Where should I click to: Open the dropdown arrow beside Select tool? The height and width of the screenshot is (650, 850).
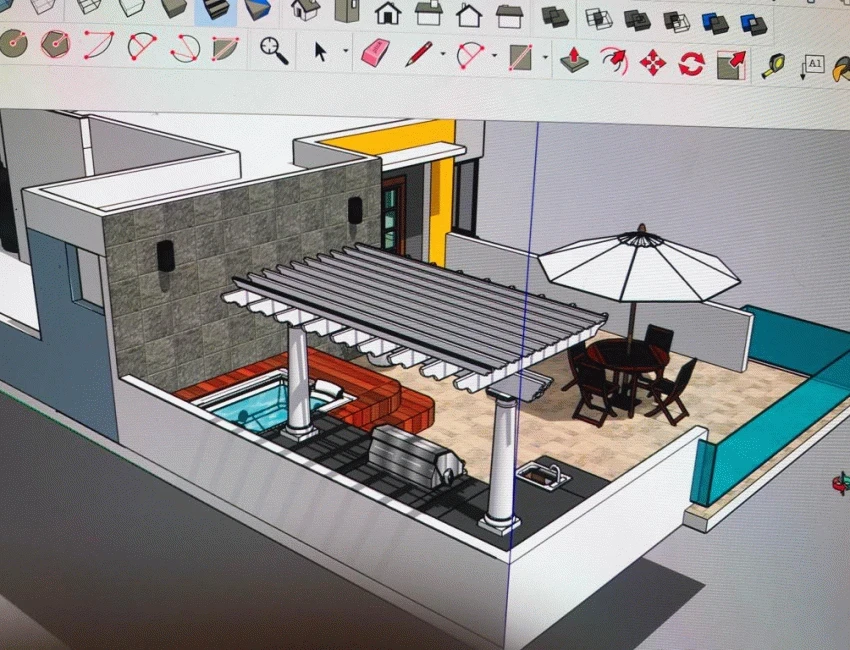click(345, 51)
